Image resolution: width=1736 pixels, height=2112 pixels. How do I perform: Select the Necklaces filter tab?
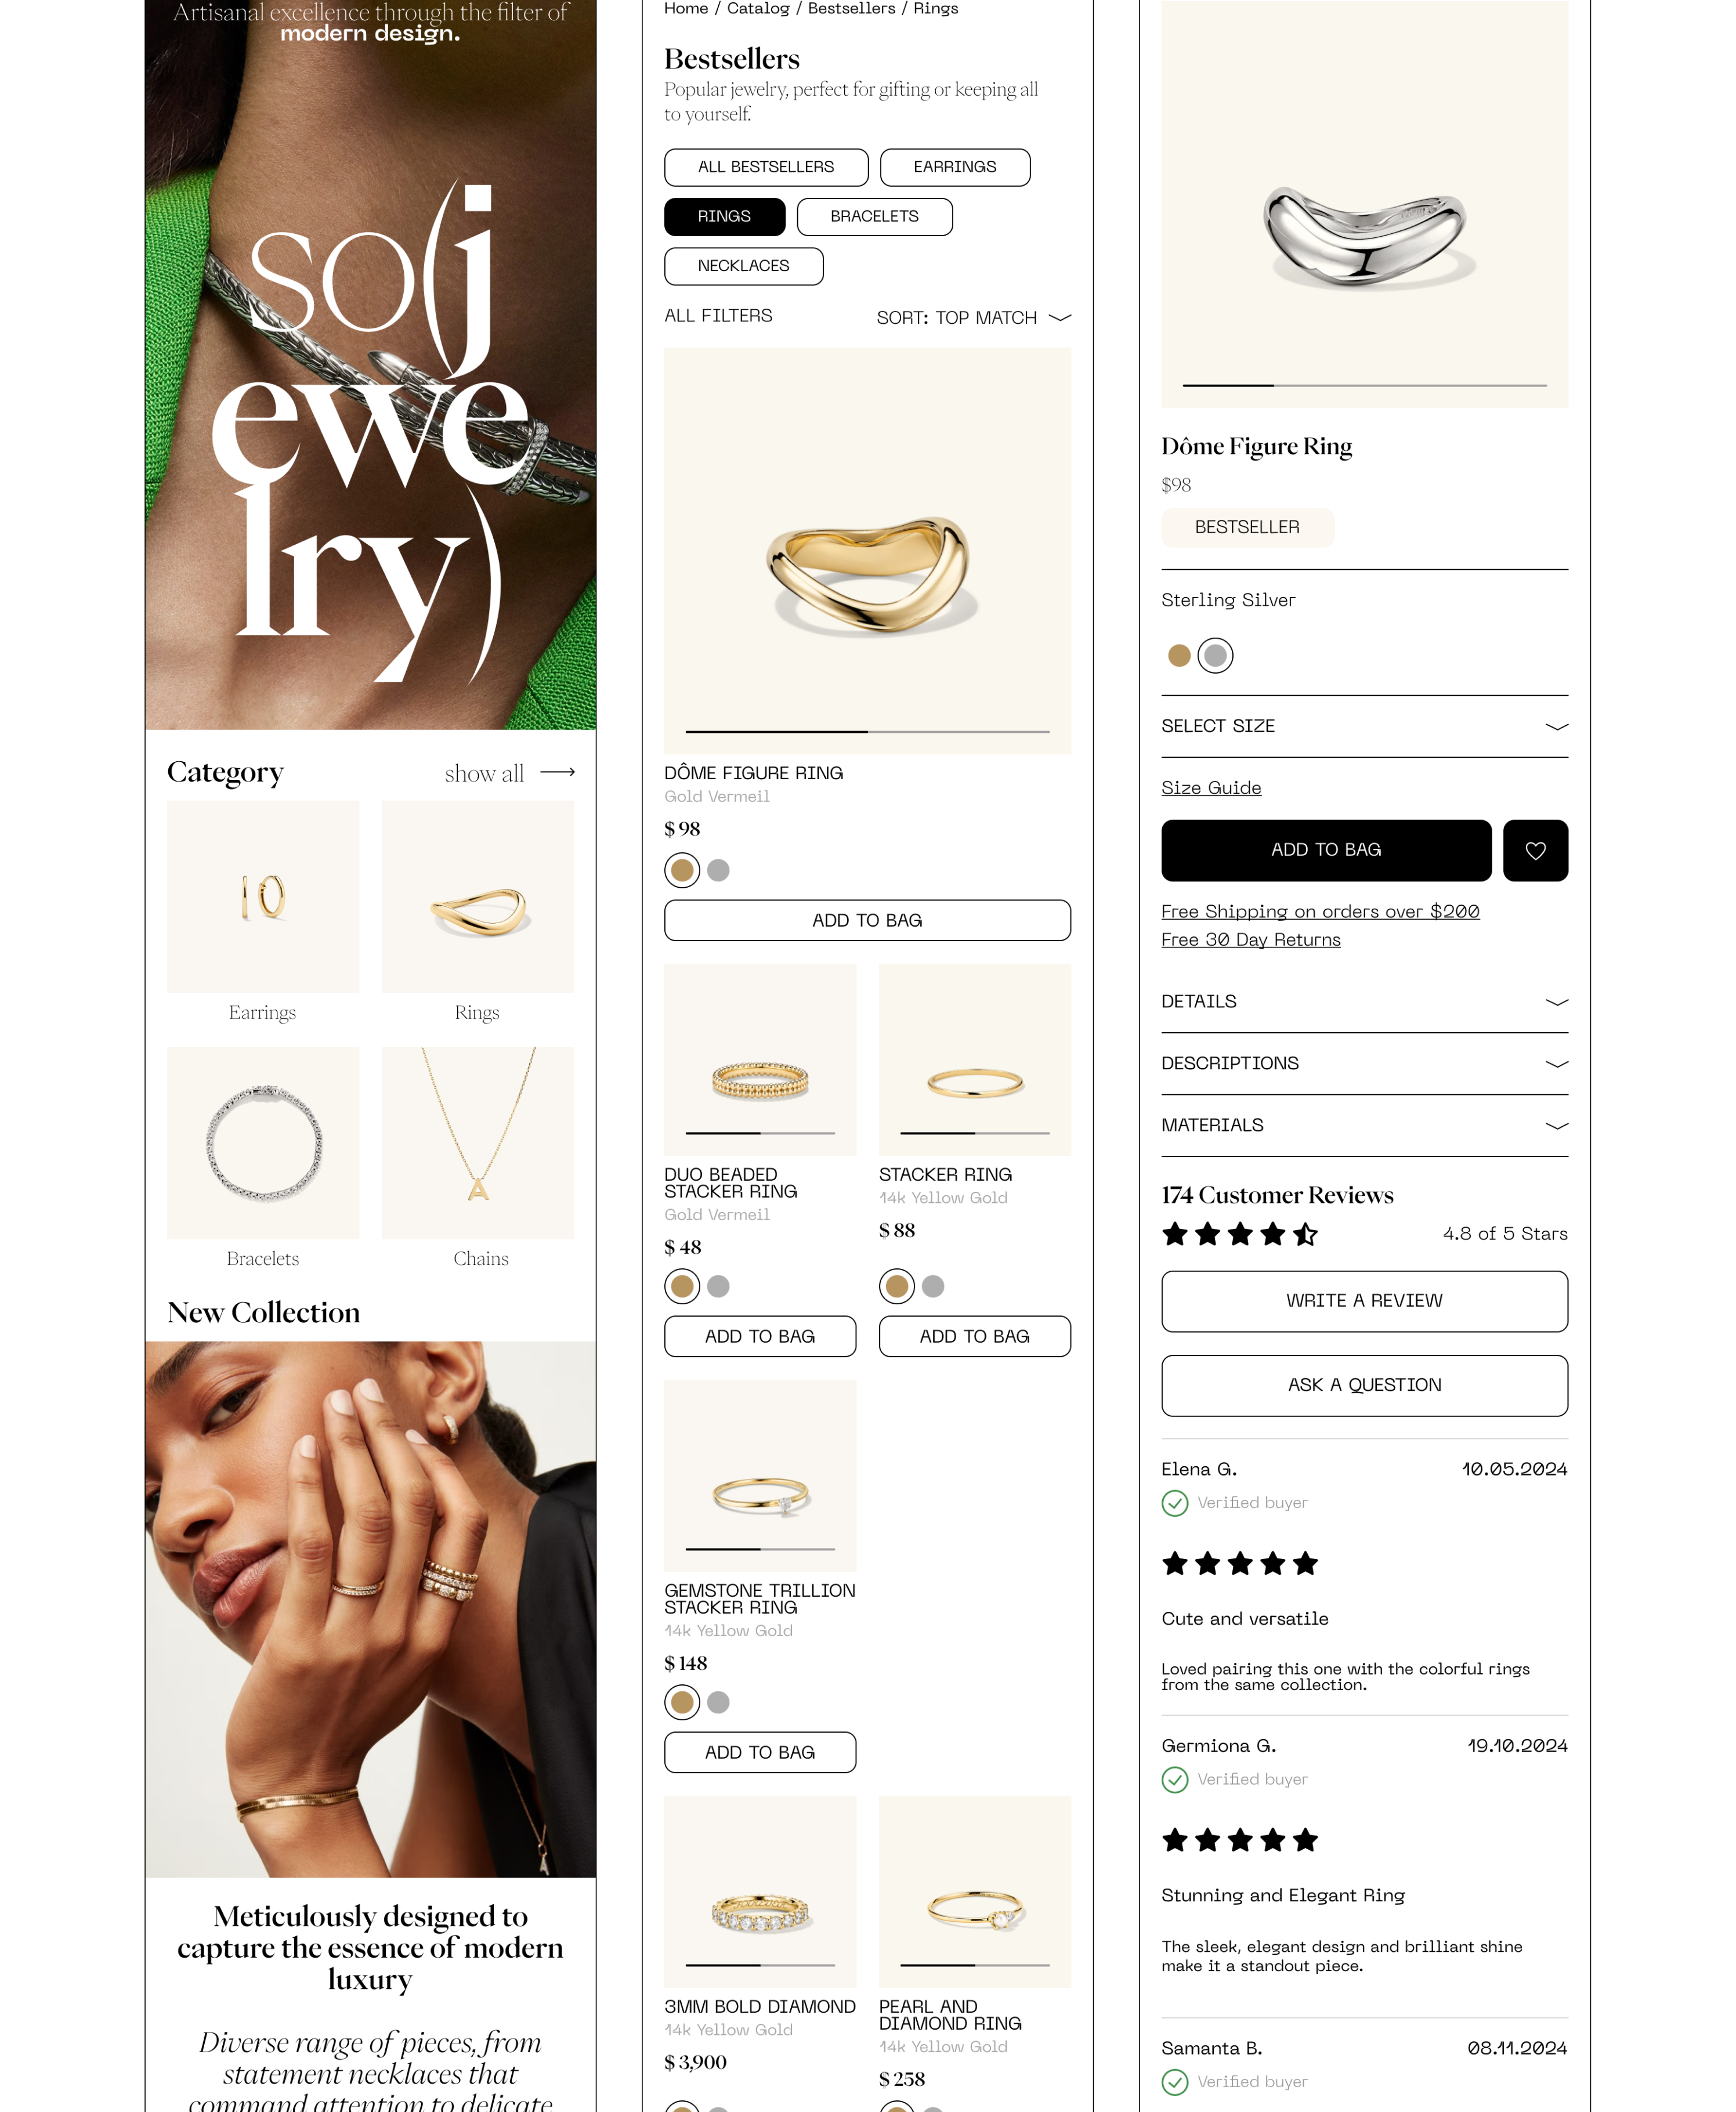(744, 266)
